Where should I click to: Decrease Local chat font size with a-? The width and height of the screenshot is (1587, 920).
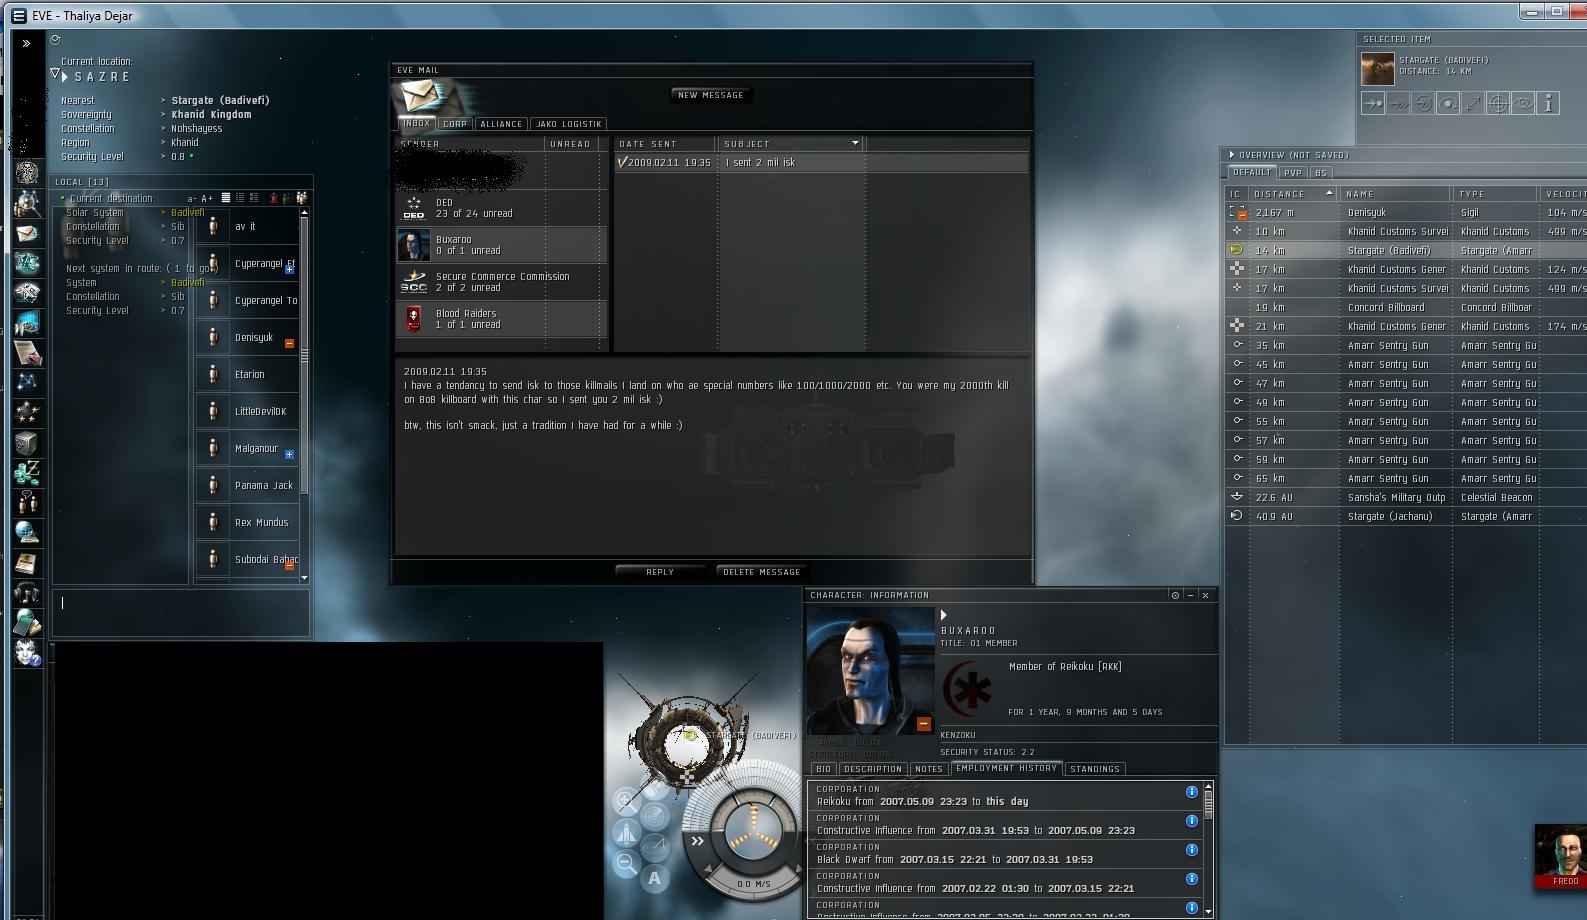click(x=192, y=198)
